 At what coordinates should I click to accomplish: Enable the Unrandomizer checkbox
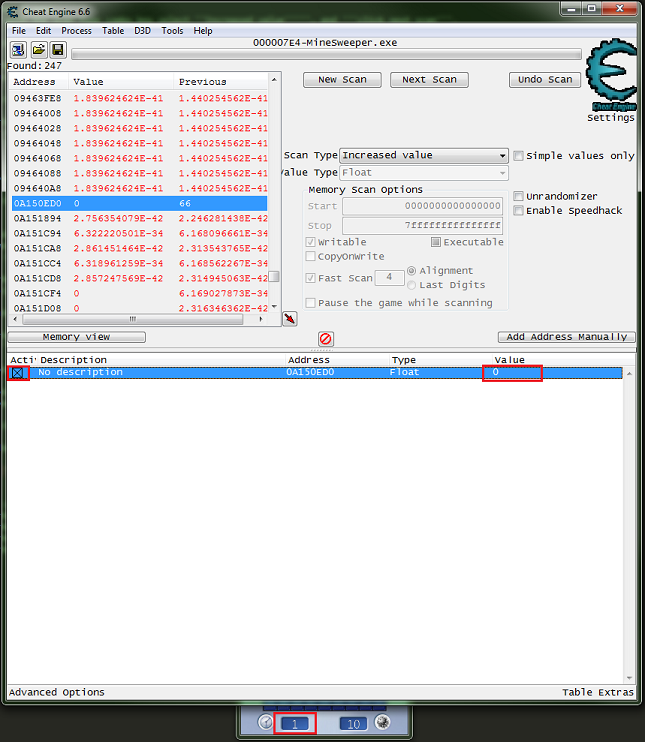518,196
